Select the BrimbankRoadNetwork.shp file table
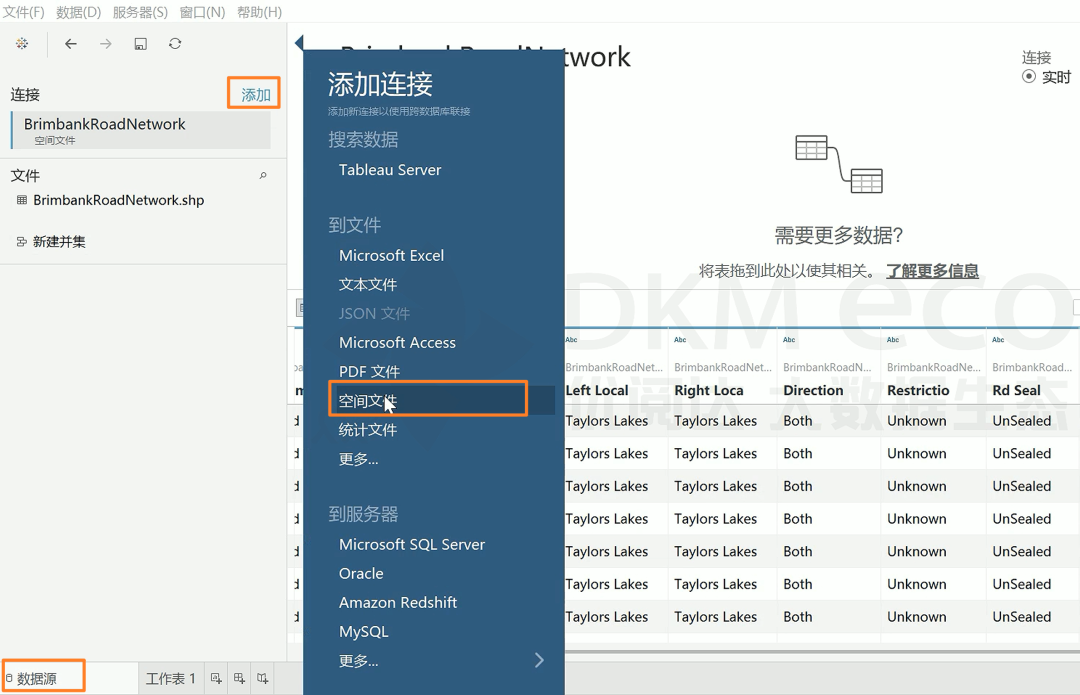The height and width of the screenshot is (695, 1080). [118, 200]
